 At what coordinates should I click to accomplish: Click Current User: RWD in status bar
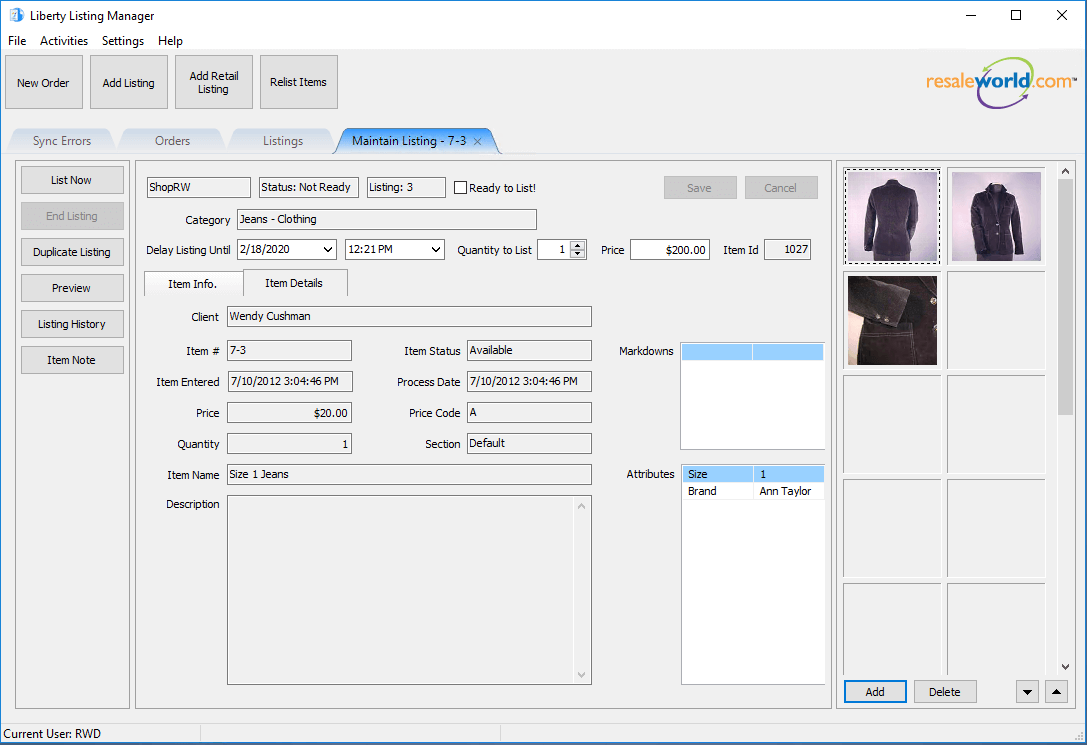[52, 734]
